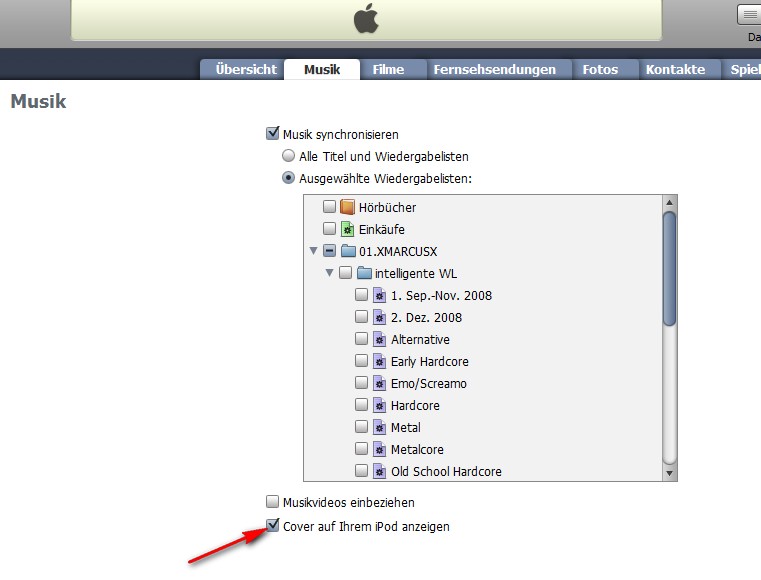The width and height of the screenshot is (761, 580).
Task: Click smart playlist icon for 1. Sep.-Nov. 2008
Action: [x=380, y=295]
